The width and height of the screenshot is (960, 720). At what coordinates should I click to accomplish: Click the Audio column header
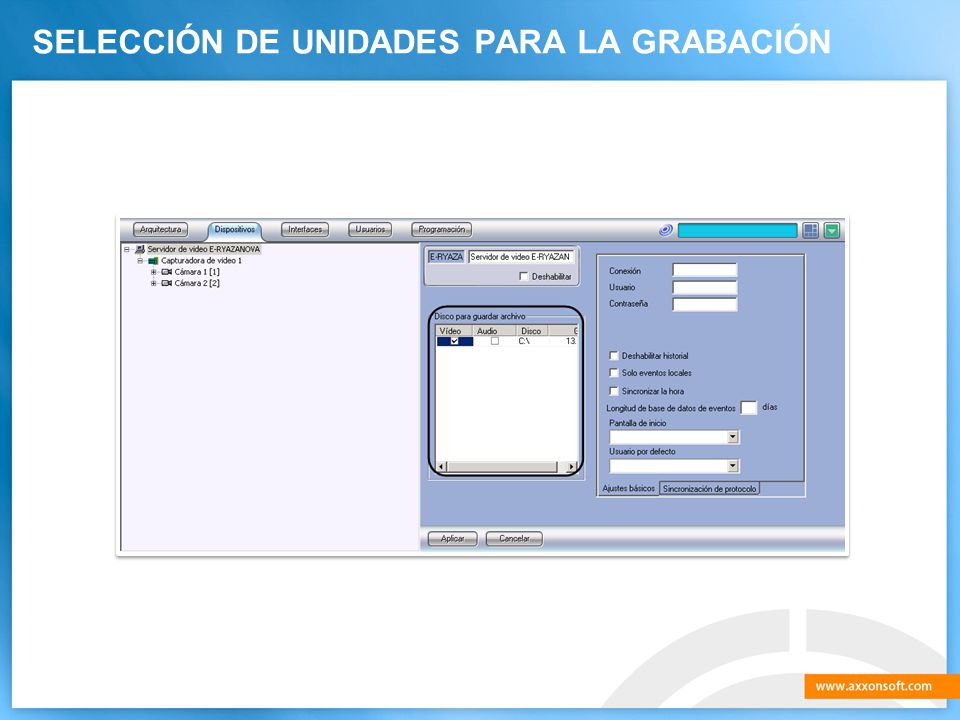pos(494,331)
